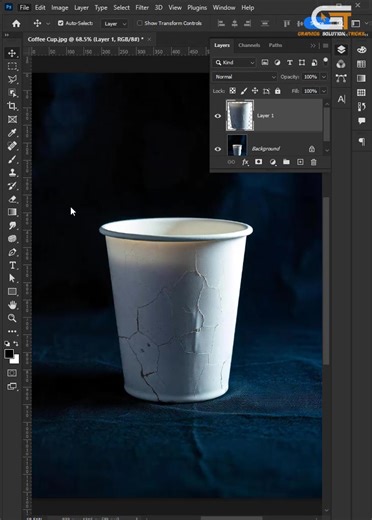Select the Smudge tool
Screen dimensions: 372x520
pos(12,225)
